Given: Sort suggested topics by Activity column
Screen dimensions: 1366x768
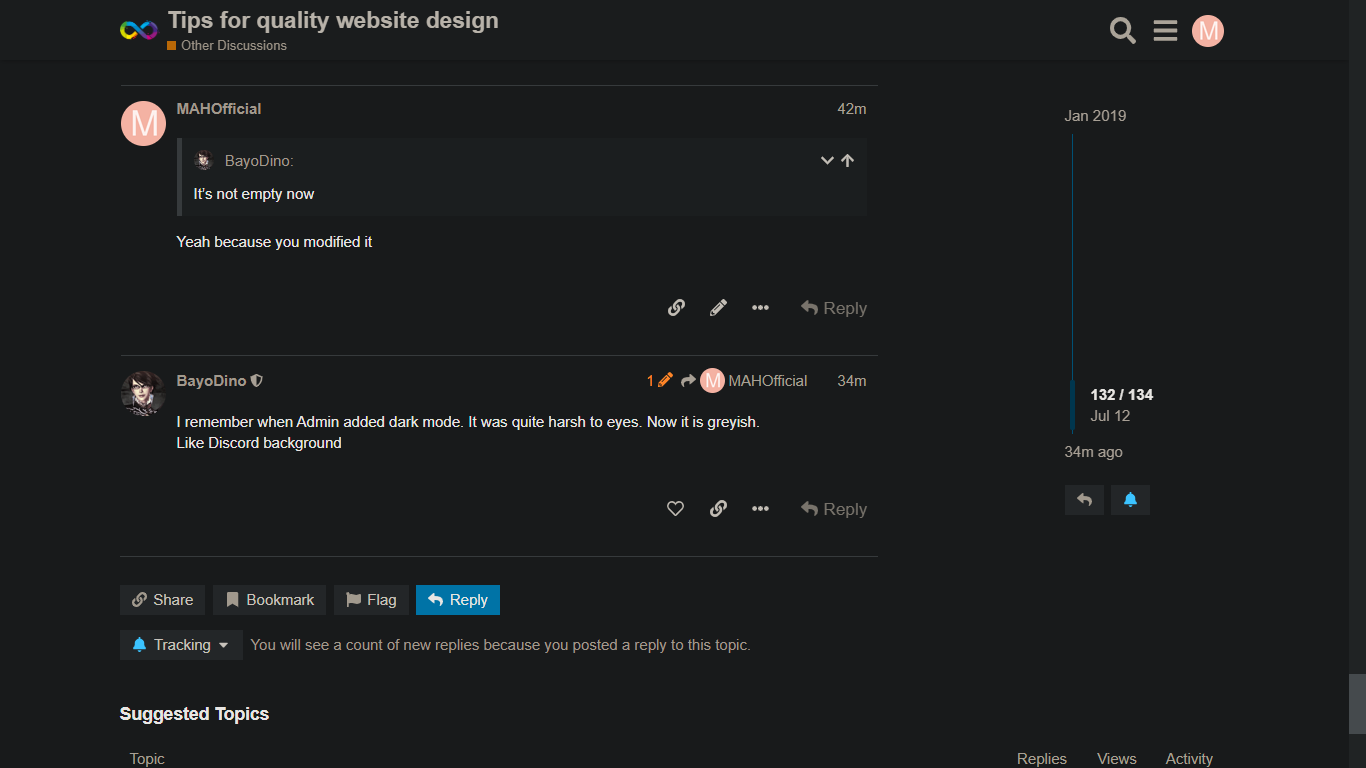Looking at the screenshot, I should (x=1188, y=759).
